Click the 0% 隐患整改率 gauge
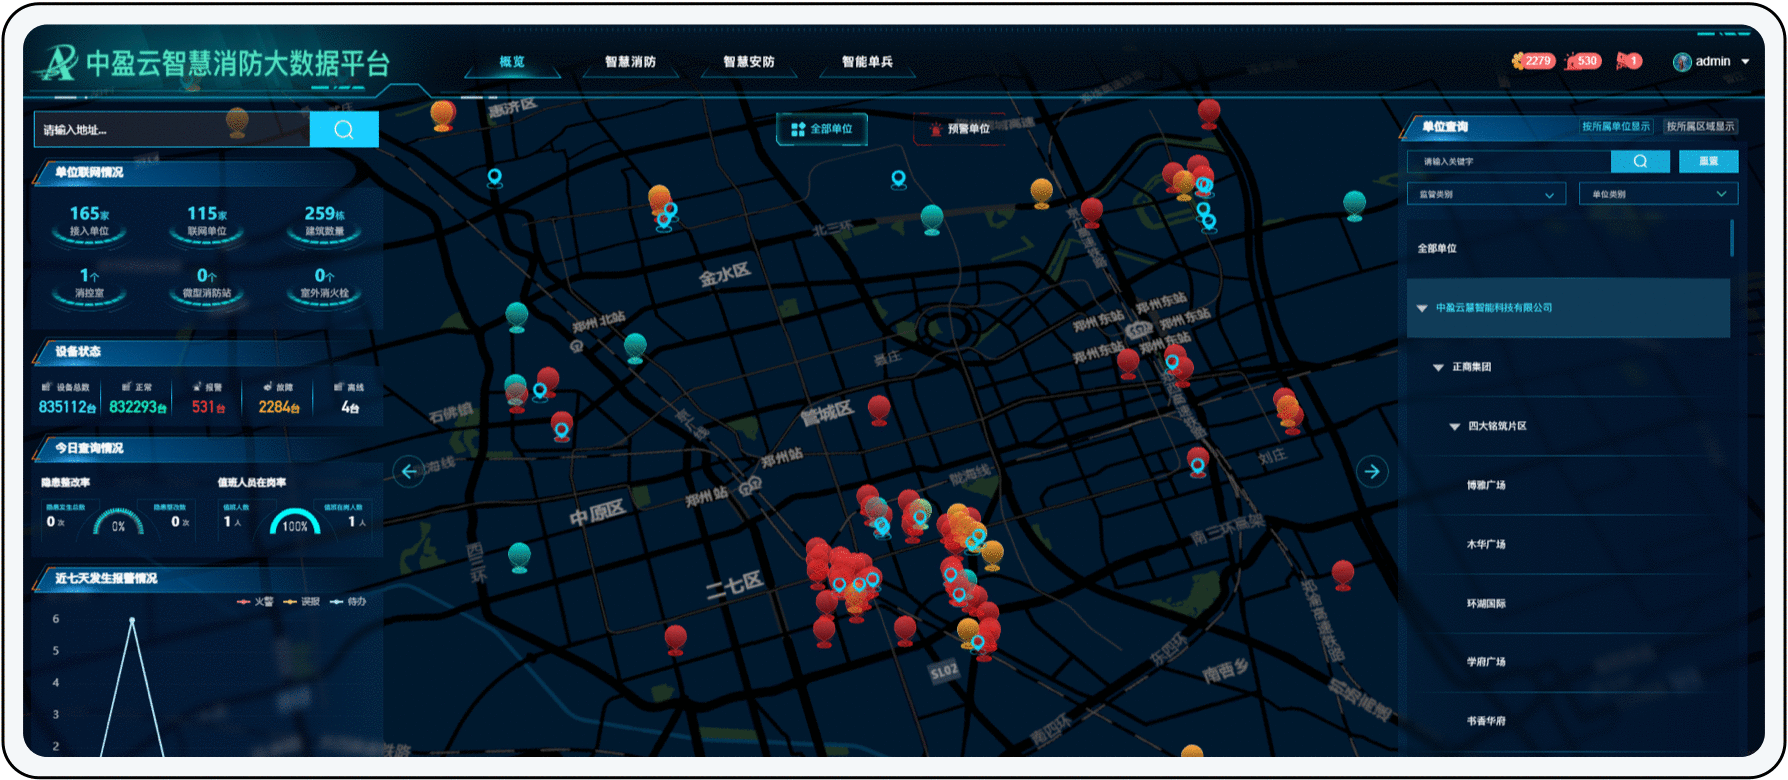The height and width of the screenshot is (780, 1788). (x=118, y=521)
